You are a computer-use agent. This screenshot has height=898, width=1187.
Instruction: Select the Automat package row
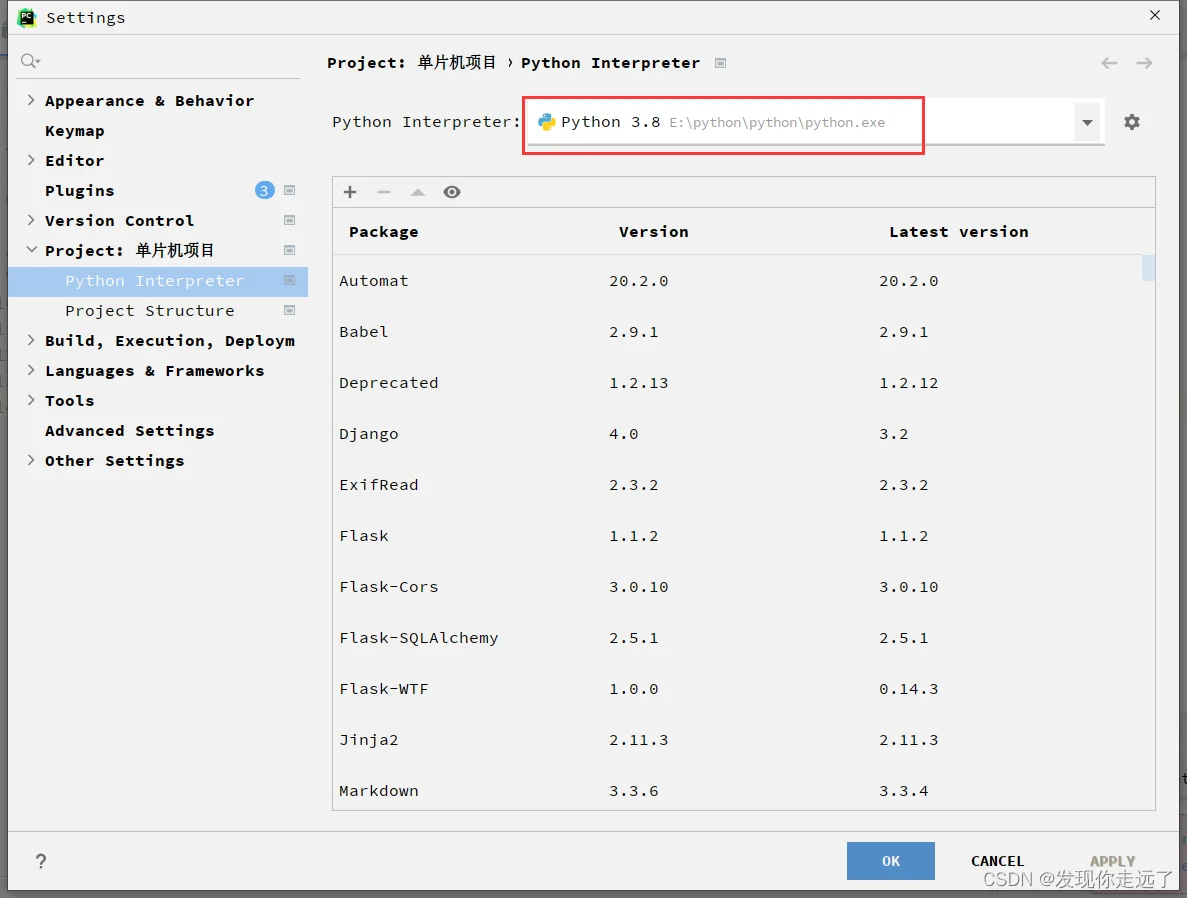737,281
